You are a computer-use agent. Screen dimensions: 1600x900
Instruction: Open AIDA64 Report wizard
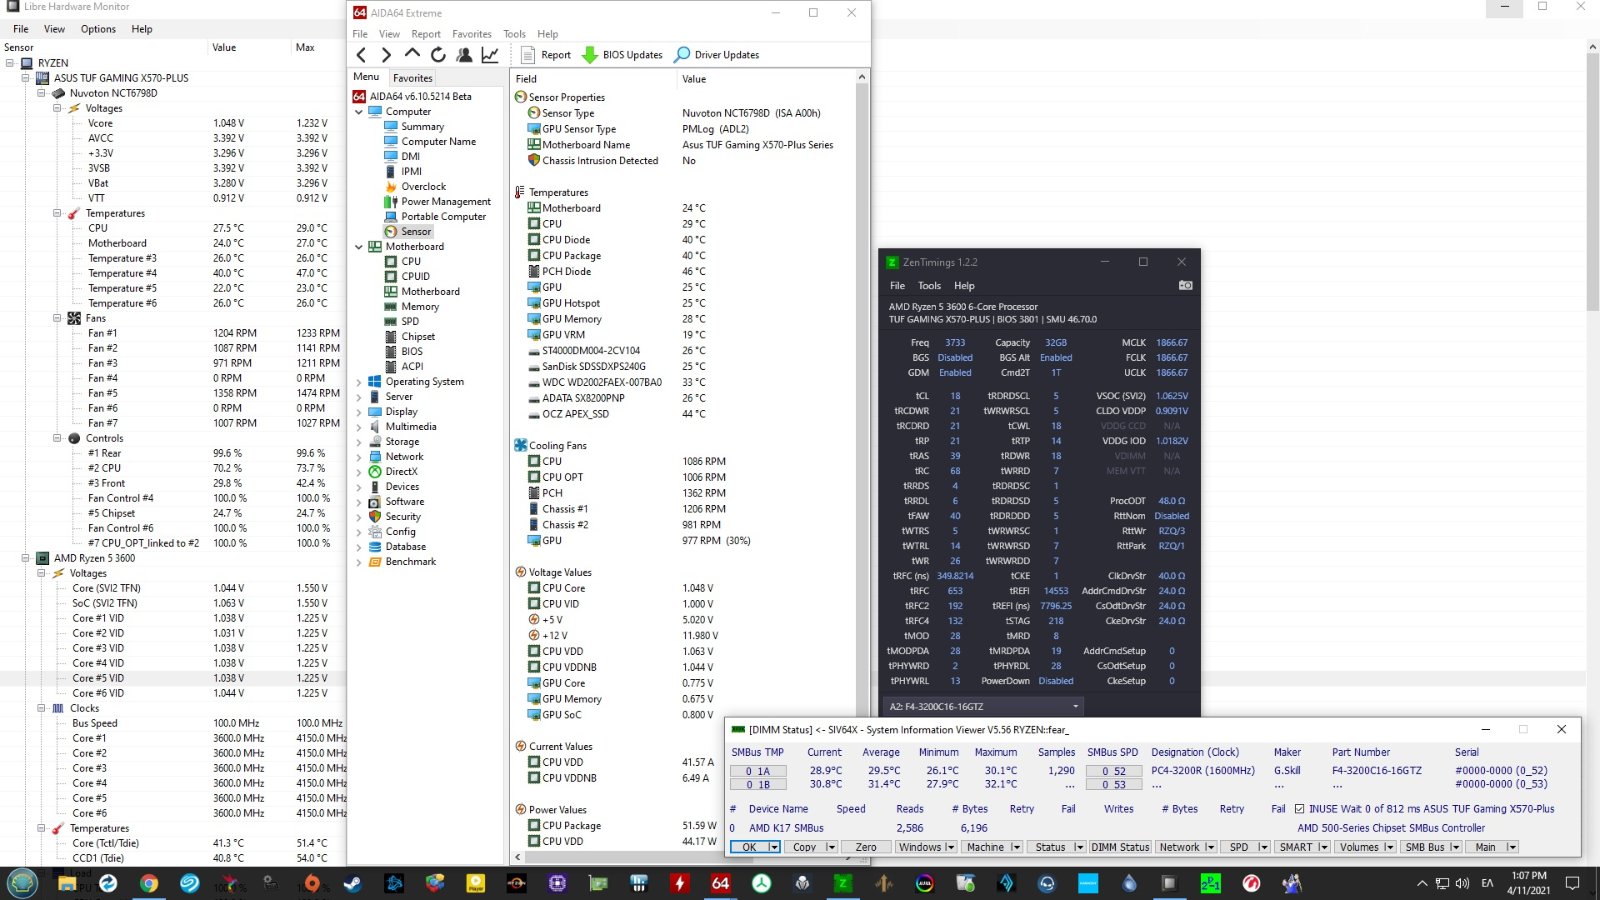point(546,55)
